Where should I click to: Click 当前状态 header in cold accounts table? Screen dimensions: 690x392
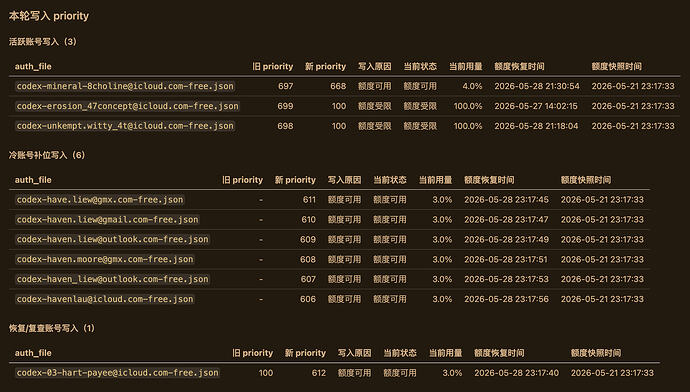pos(390,180)
